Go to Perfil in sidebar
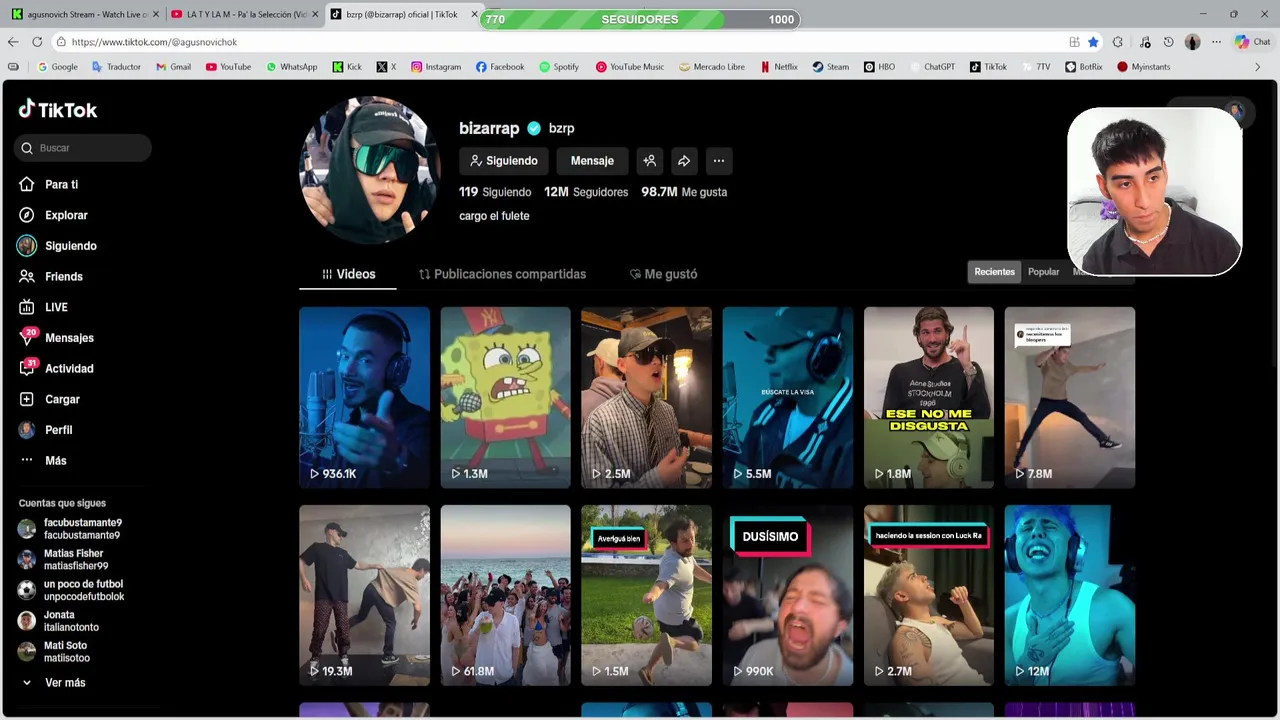 pos(45,430)
